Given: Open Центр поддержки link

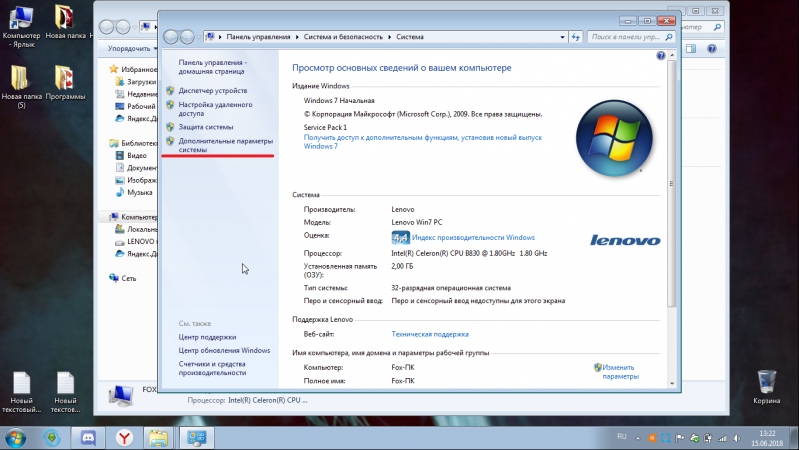Looking at the screenshot, I should click(207, 337).
